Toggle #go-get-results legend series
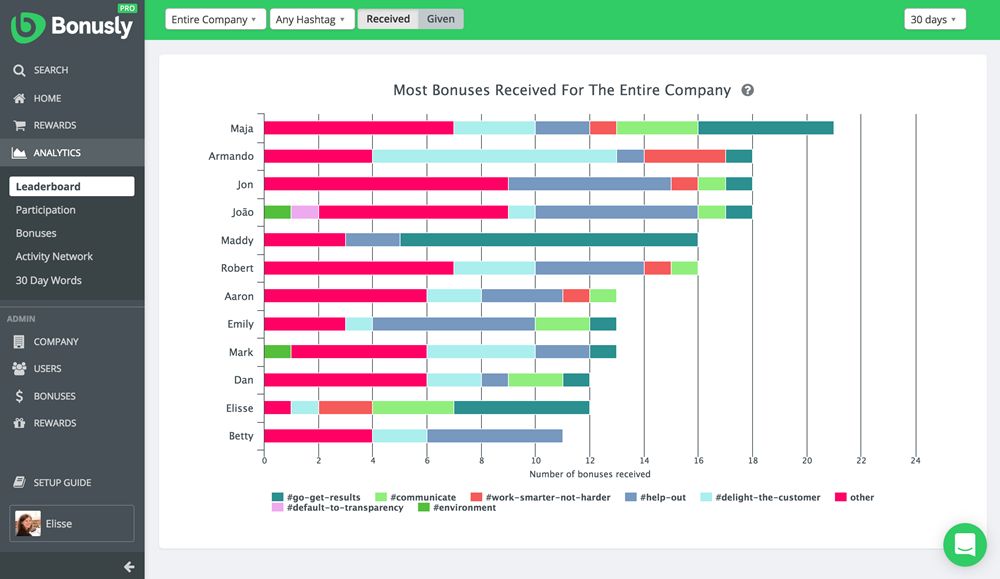Viewport: 1000px width, 579px height. point(316,497)
